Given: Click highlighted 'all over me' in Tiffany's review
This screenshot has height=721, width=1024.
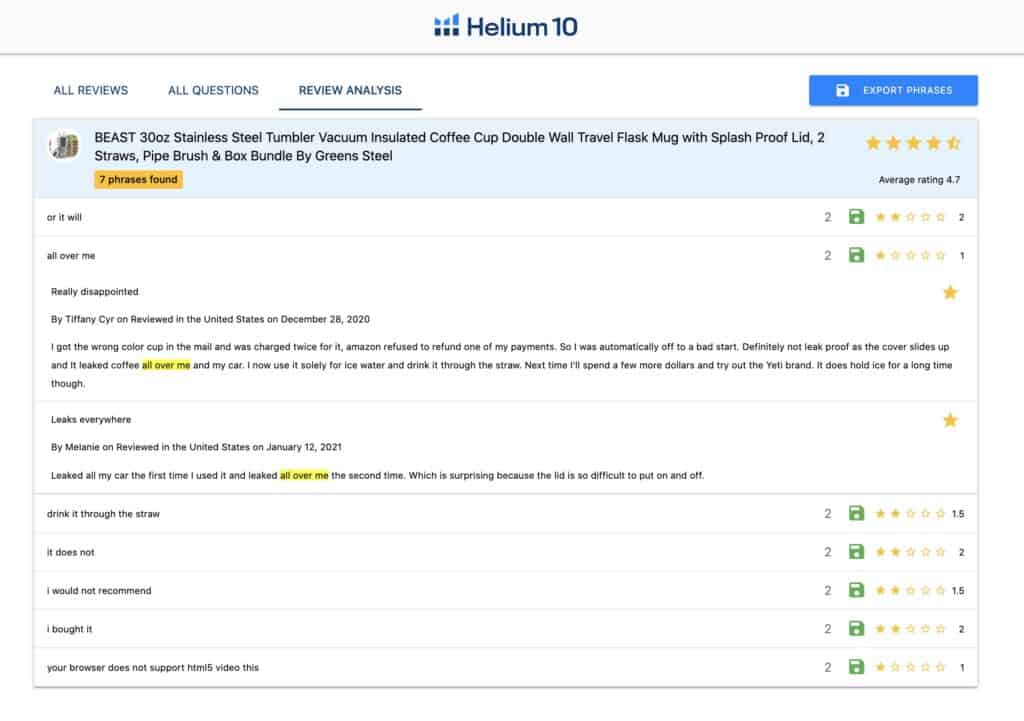Looking at the screenshot, I should (166, 365).
